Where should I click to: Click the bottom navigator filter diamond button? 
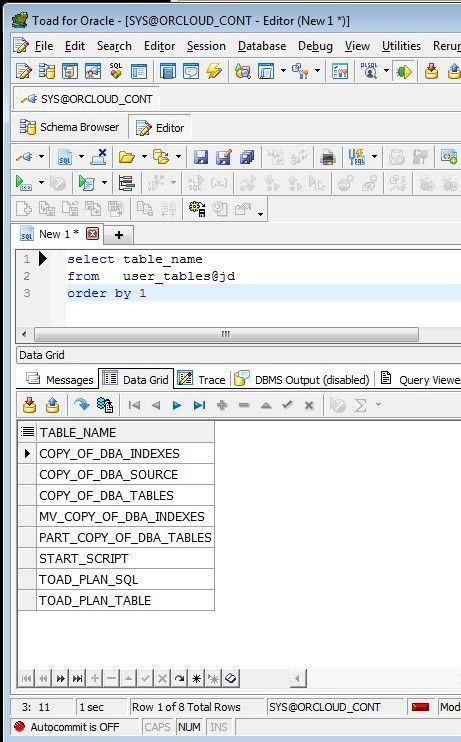coord(230,679)
